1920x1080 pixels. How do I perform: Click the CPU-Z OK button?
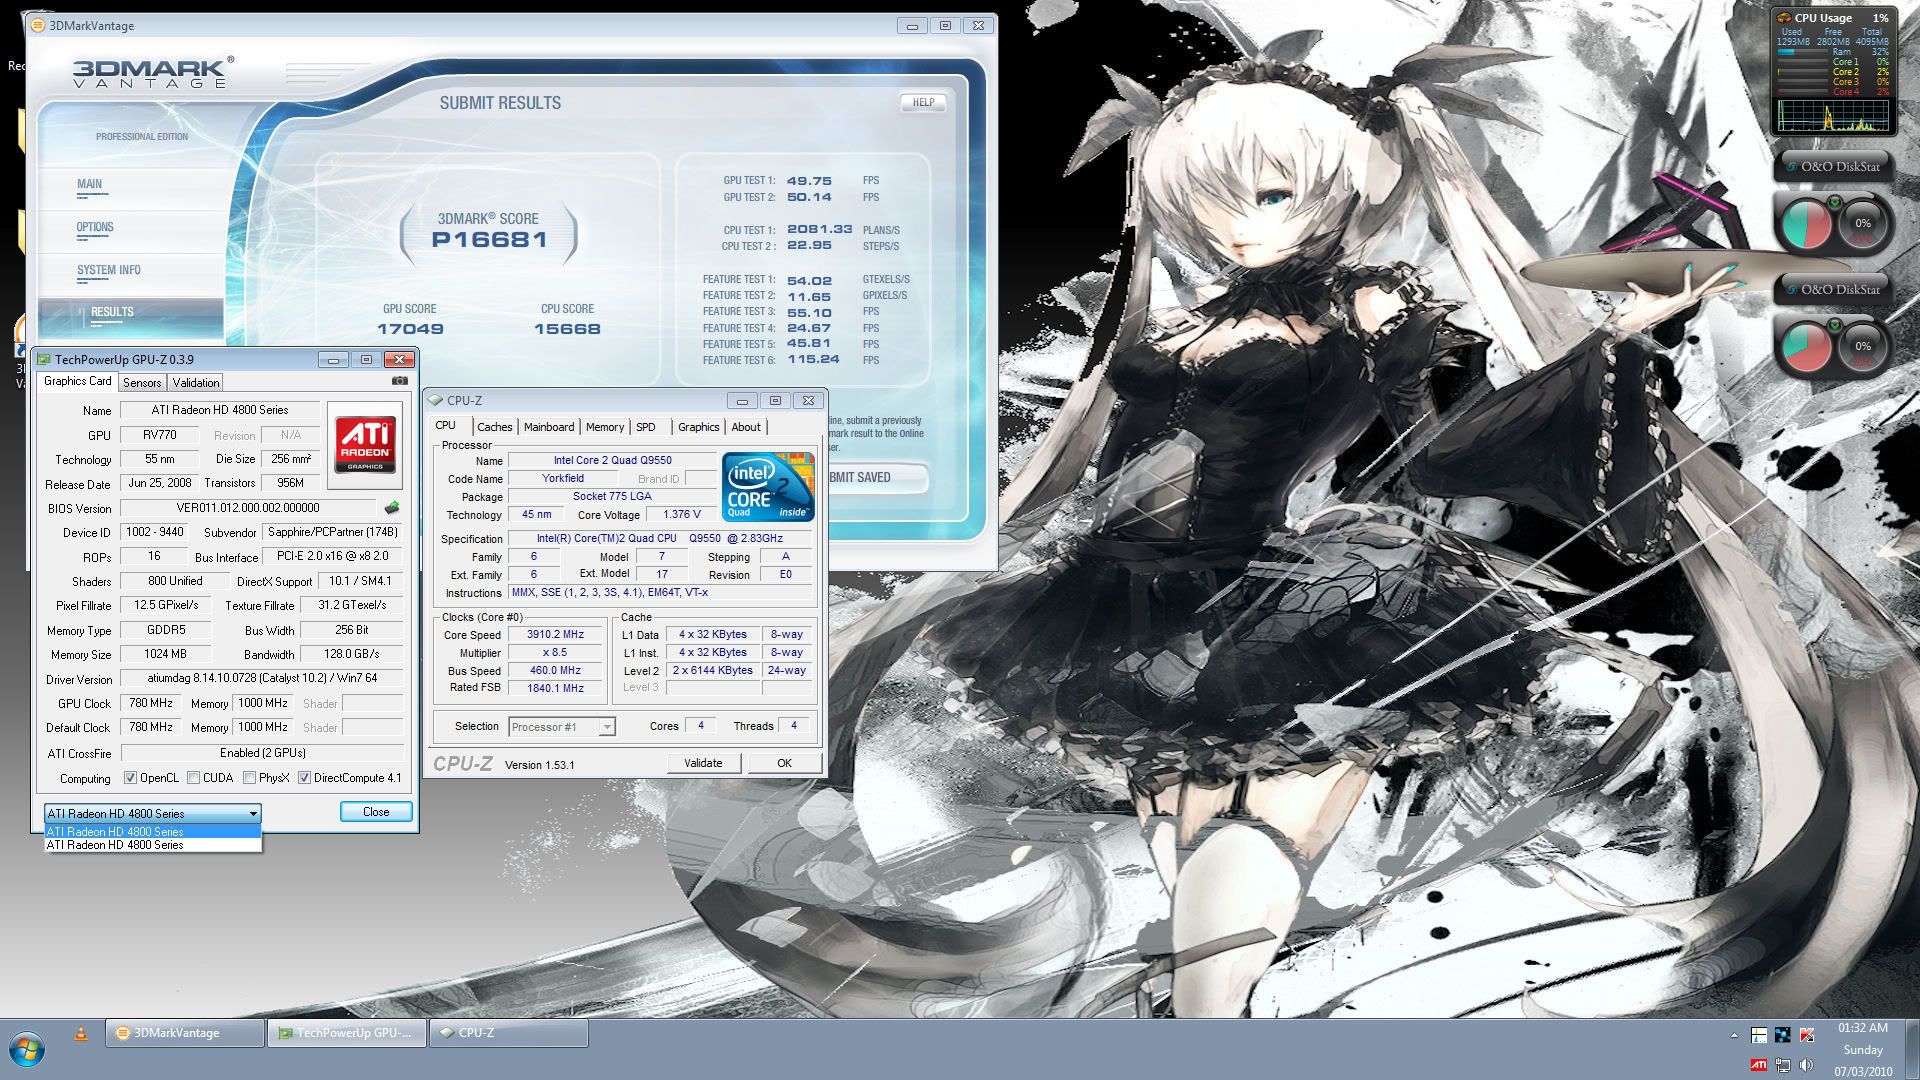coord(784,763)
